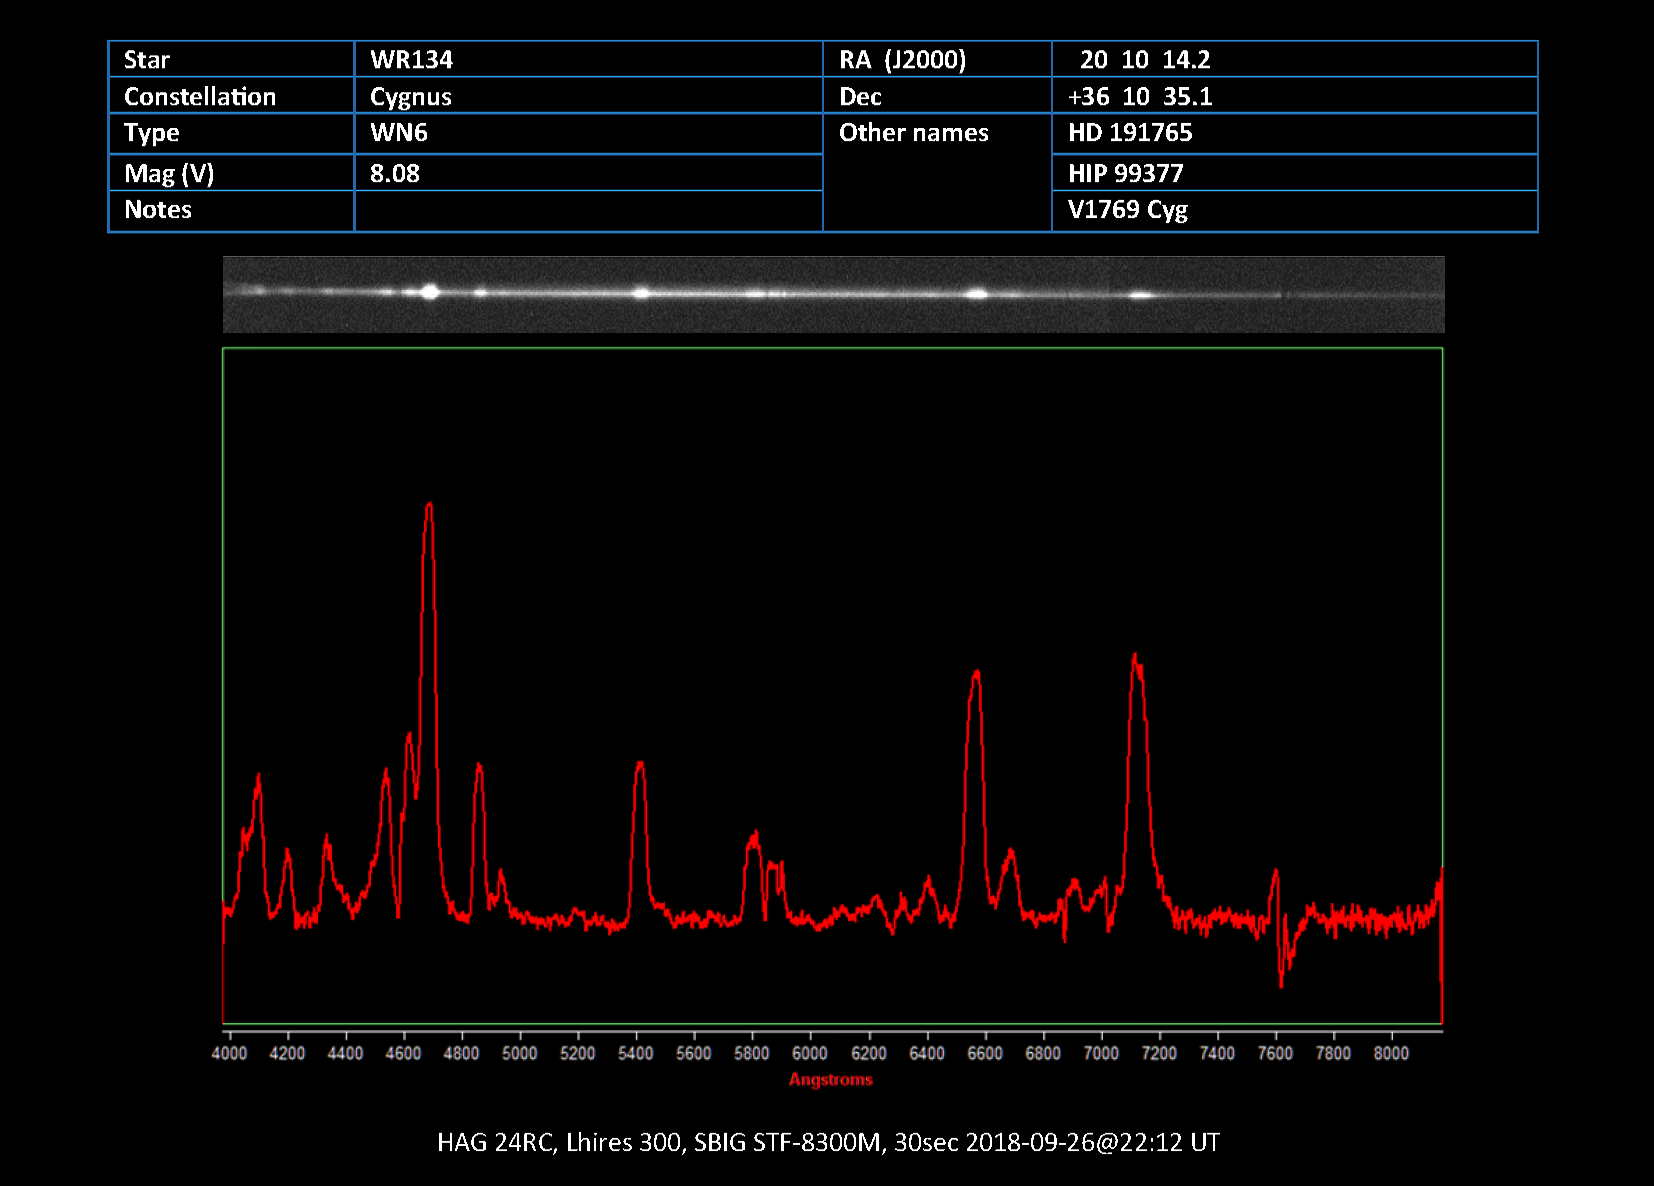
Task: Click the emission peak near 5400 Å
Action: (640, 766)
